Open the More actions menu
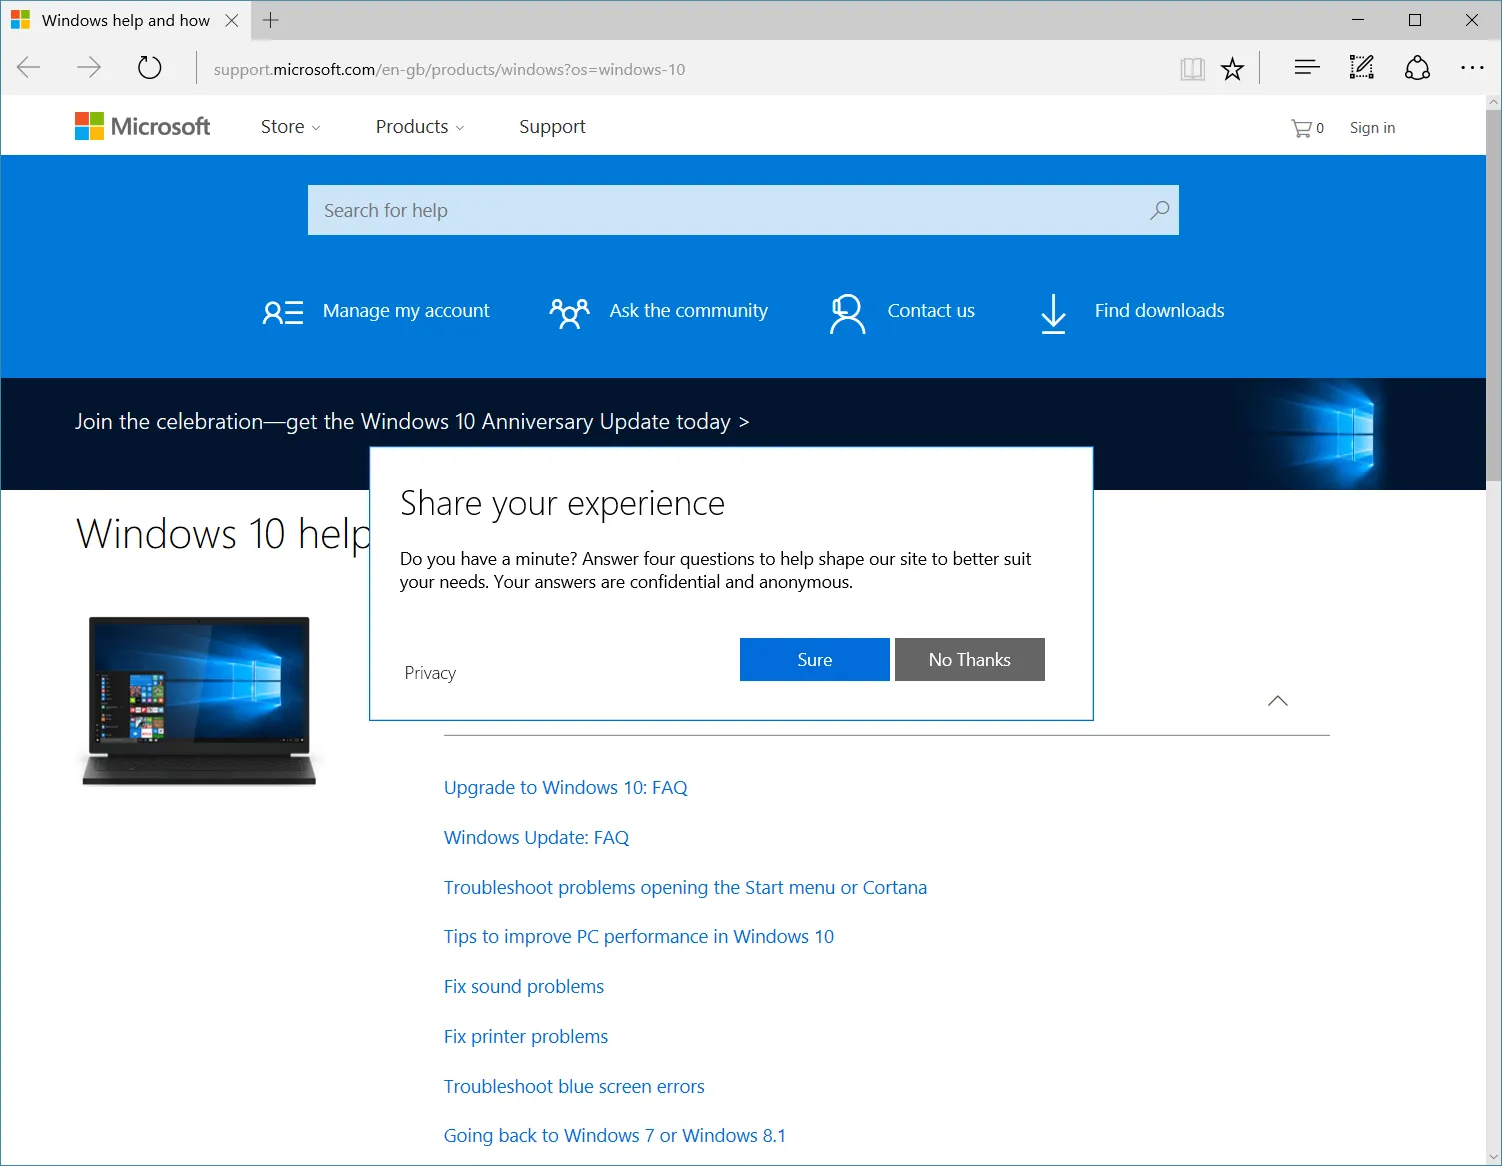This screenshot has width=1502, height=1166. tap(1472, 68)
